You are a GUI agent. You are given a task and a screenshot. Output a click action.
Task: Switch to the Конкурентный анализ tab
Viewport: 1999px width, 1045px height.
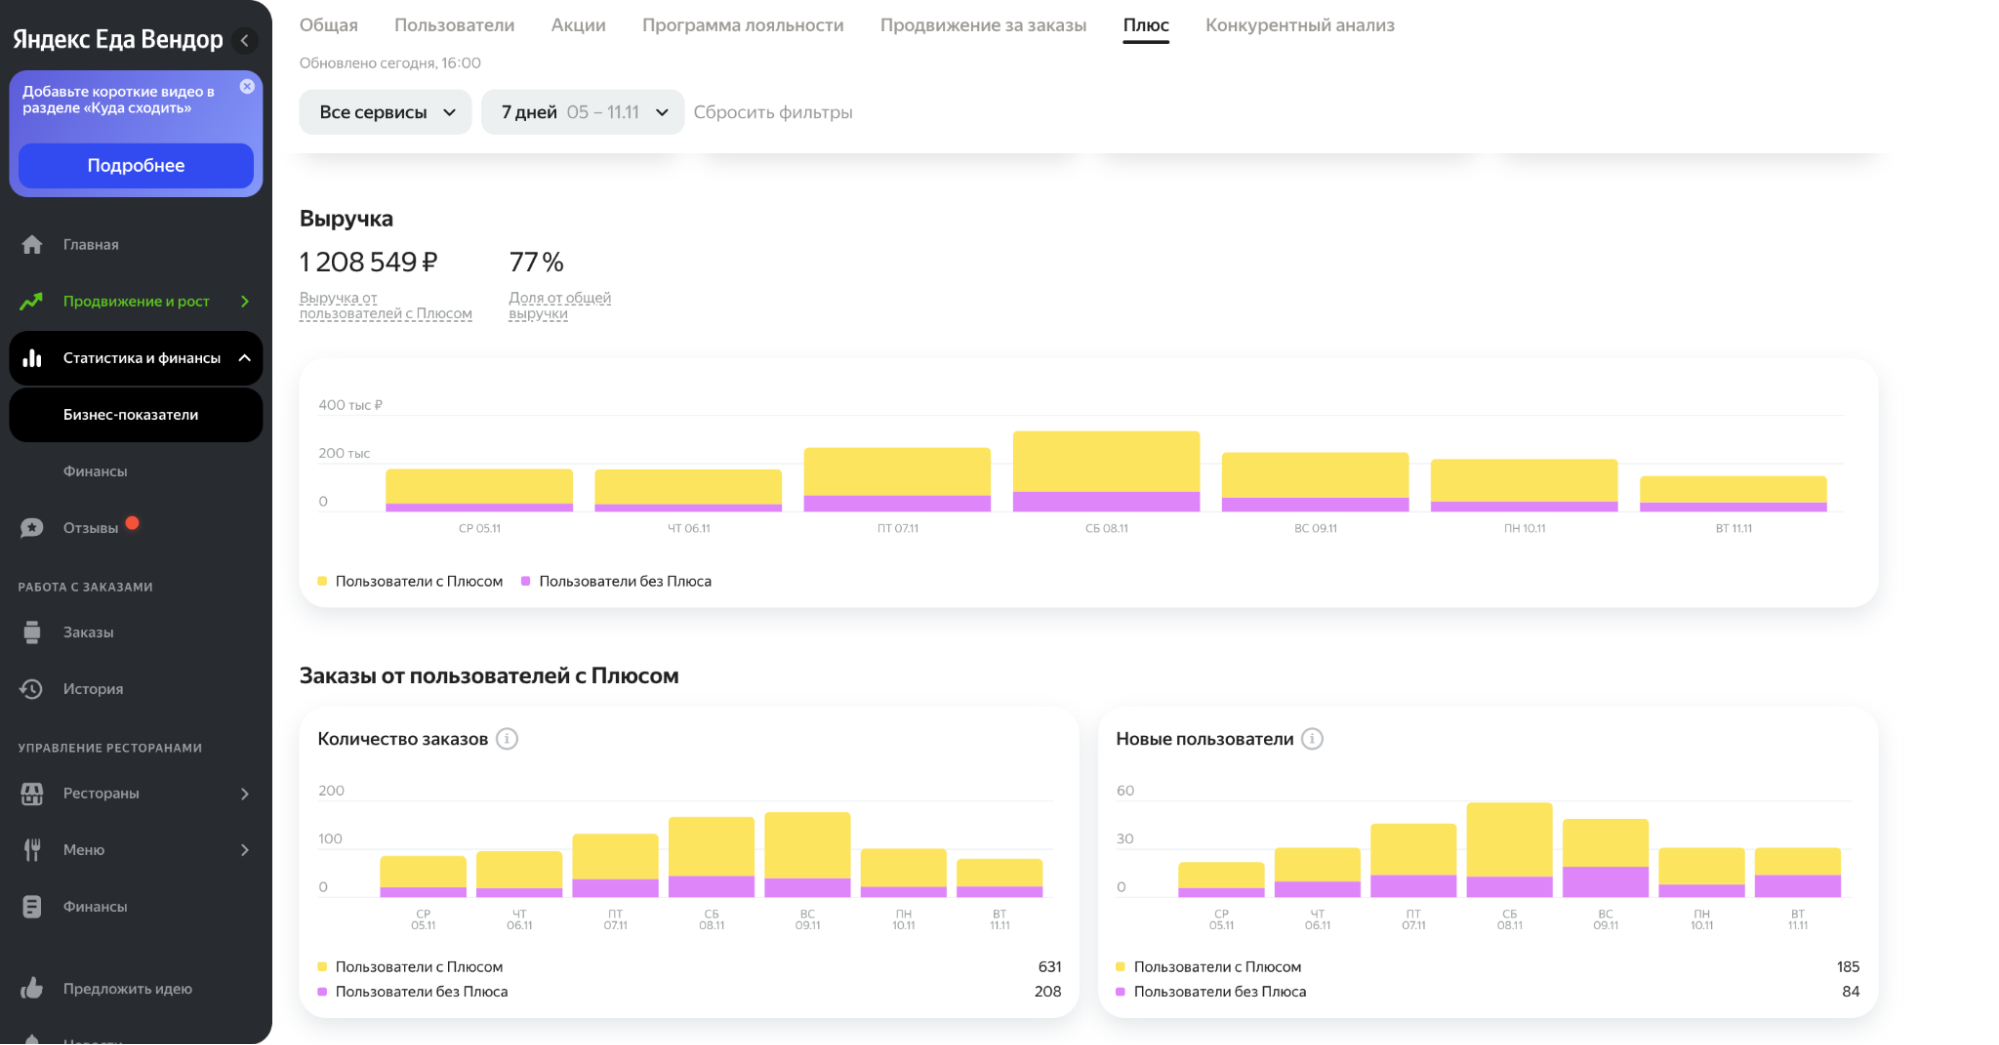pyautogui.click(x=1299, y=25)
